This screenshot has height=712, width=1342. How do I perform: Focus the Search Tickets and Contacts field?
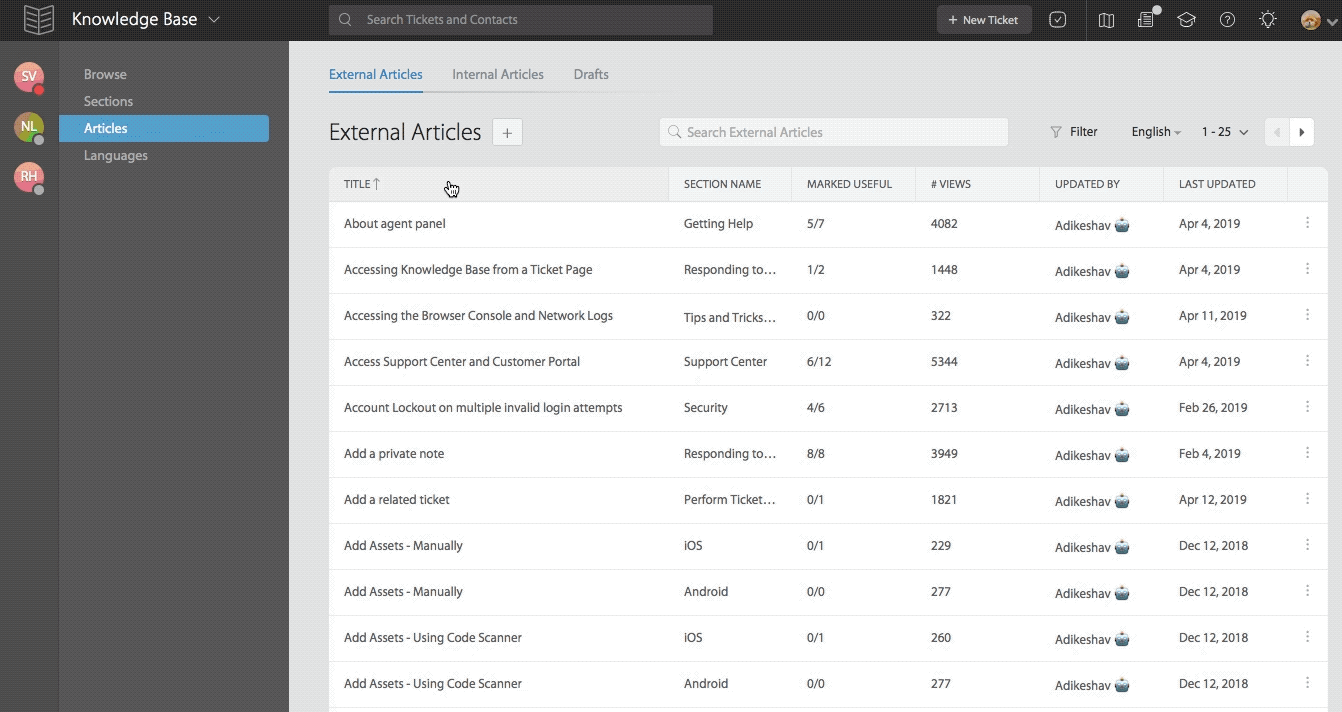(521, 20)
